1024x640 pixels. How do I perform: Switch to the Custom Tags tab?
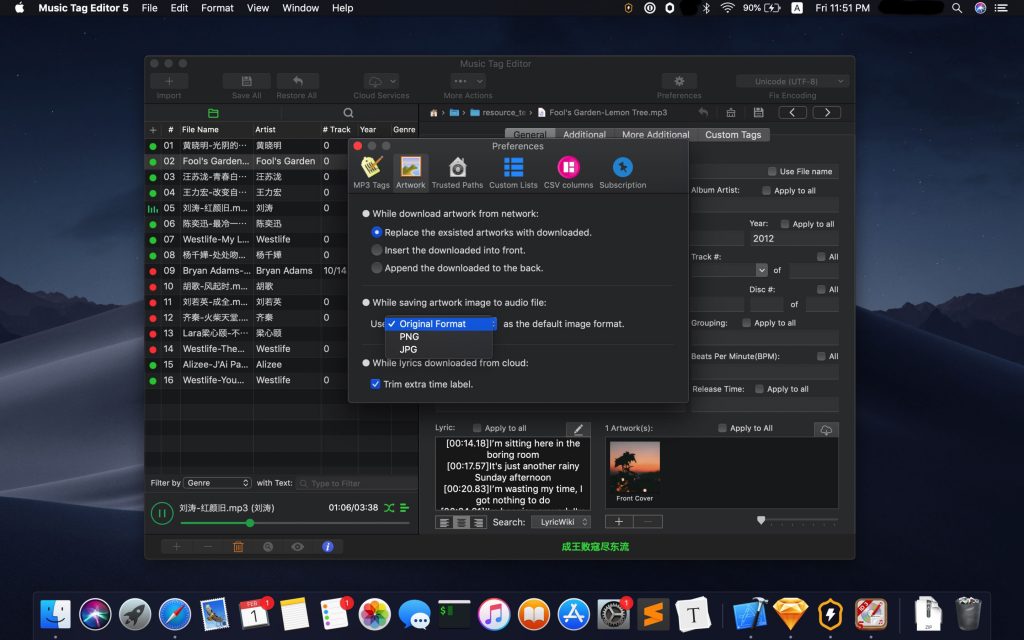[x=733, y=135]
